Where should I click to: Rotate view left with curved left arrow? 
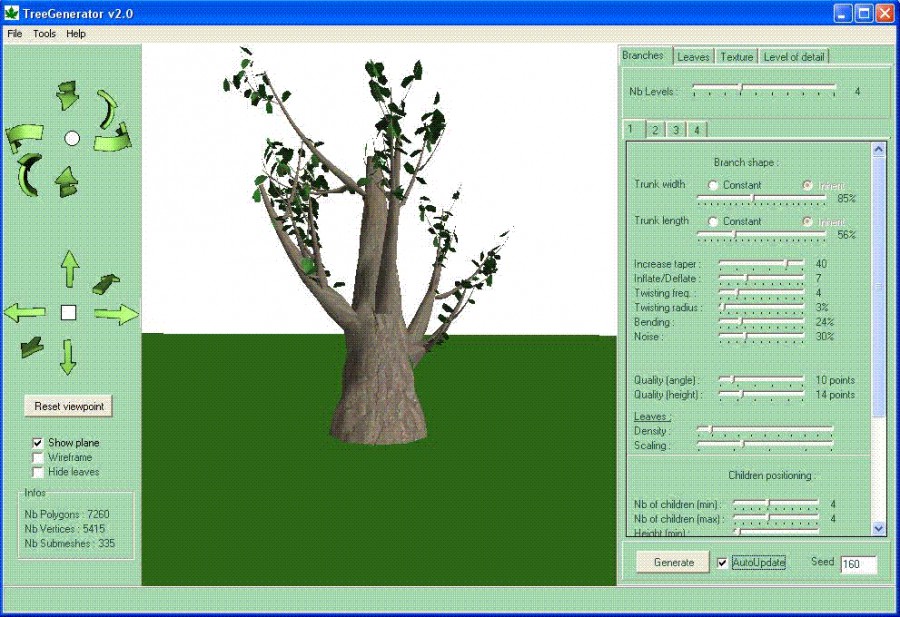pos(25,138)
